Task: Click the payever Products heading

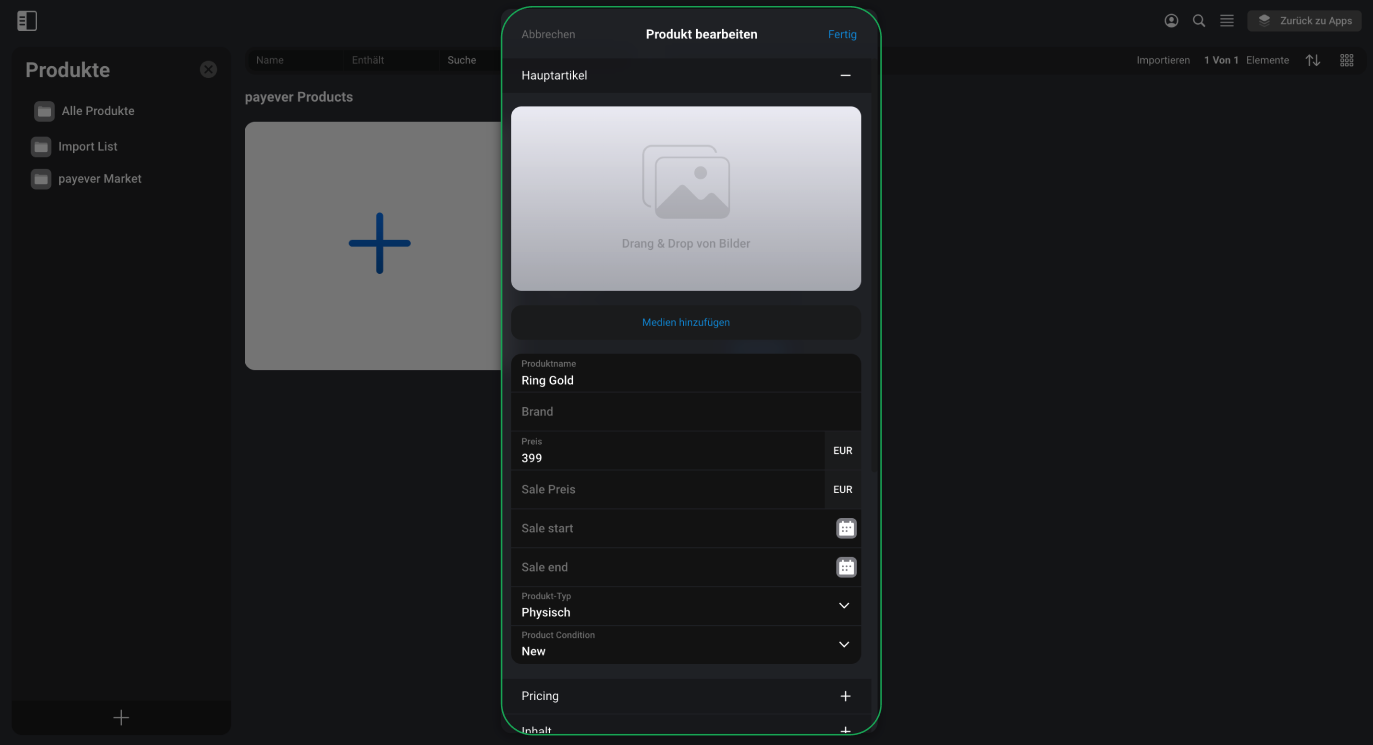Action: (x=299, y=97)
